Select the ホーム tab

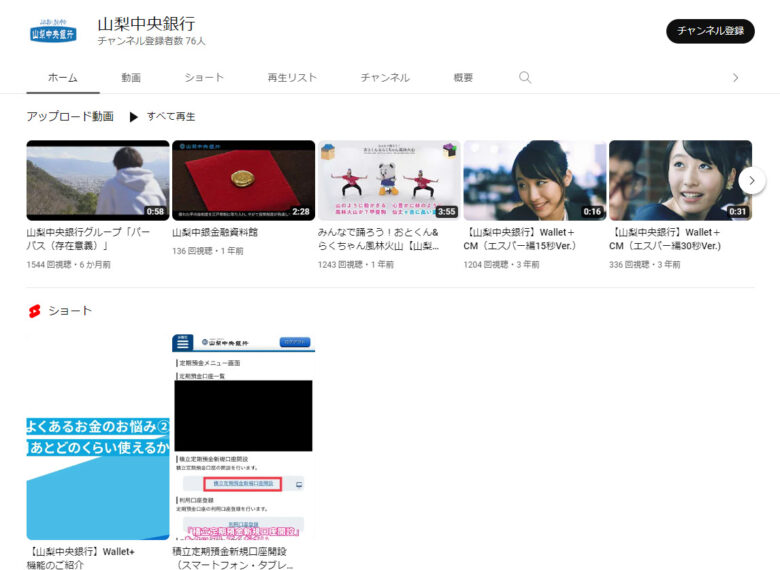coord(63,78)
